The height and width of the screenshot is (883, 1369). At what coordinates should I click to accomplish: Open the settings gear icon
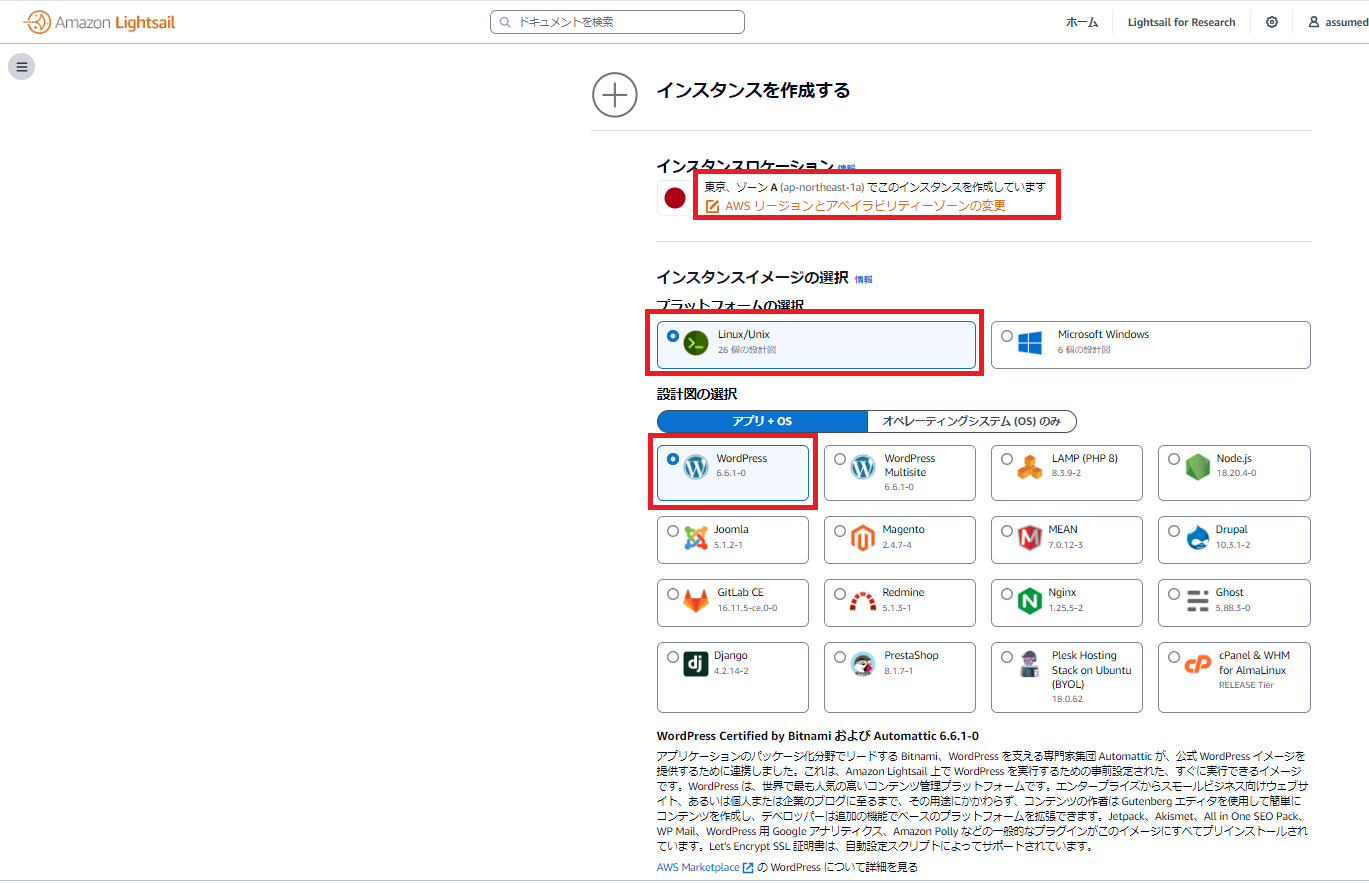(x=1271, y=21)
